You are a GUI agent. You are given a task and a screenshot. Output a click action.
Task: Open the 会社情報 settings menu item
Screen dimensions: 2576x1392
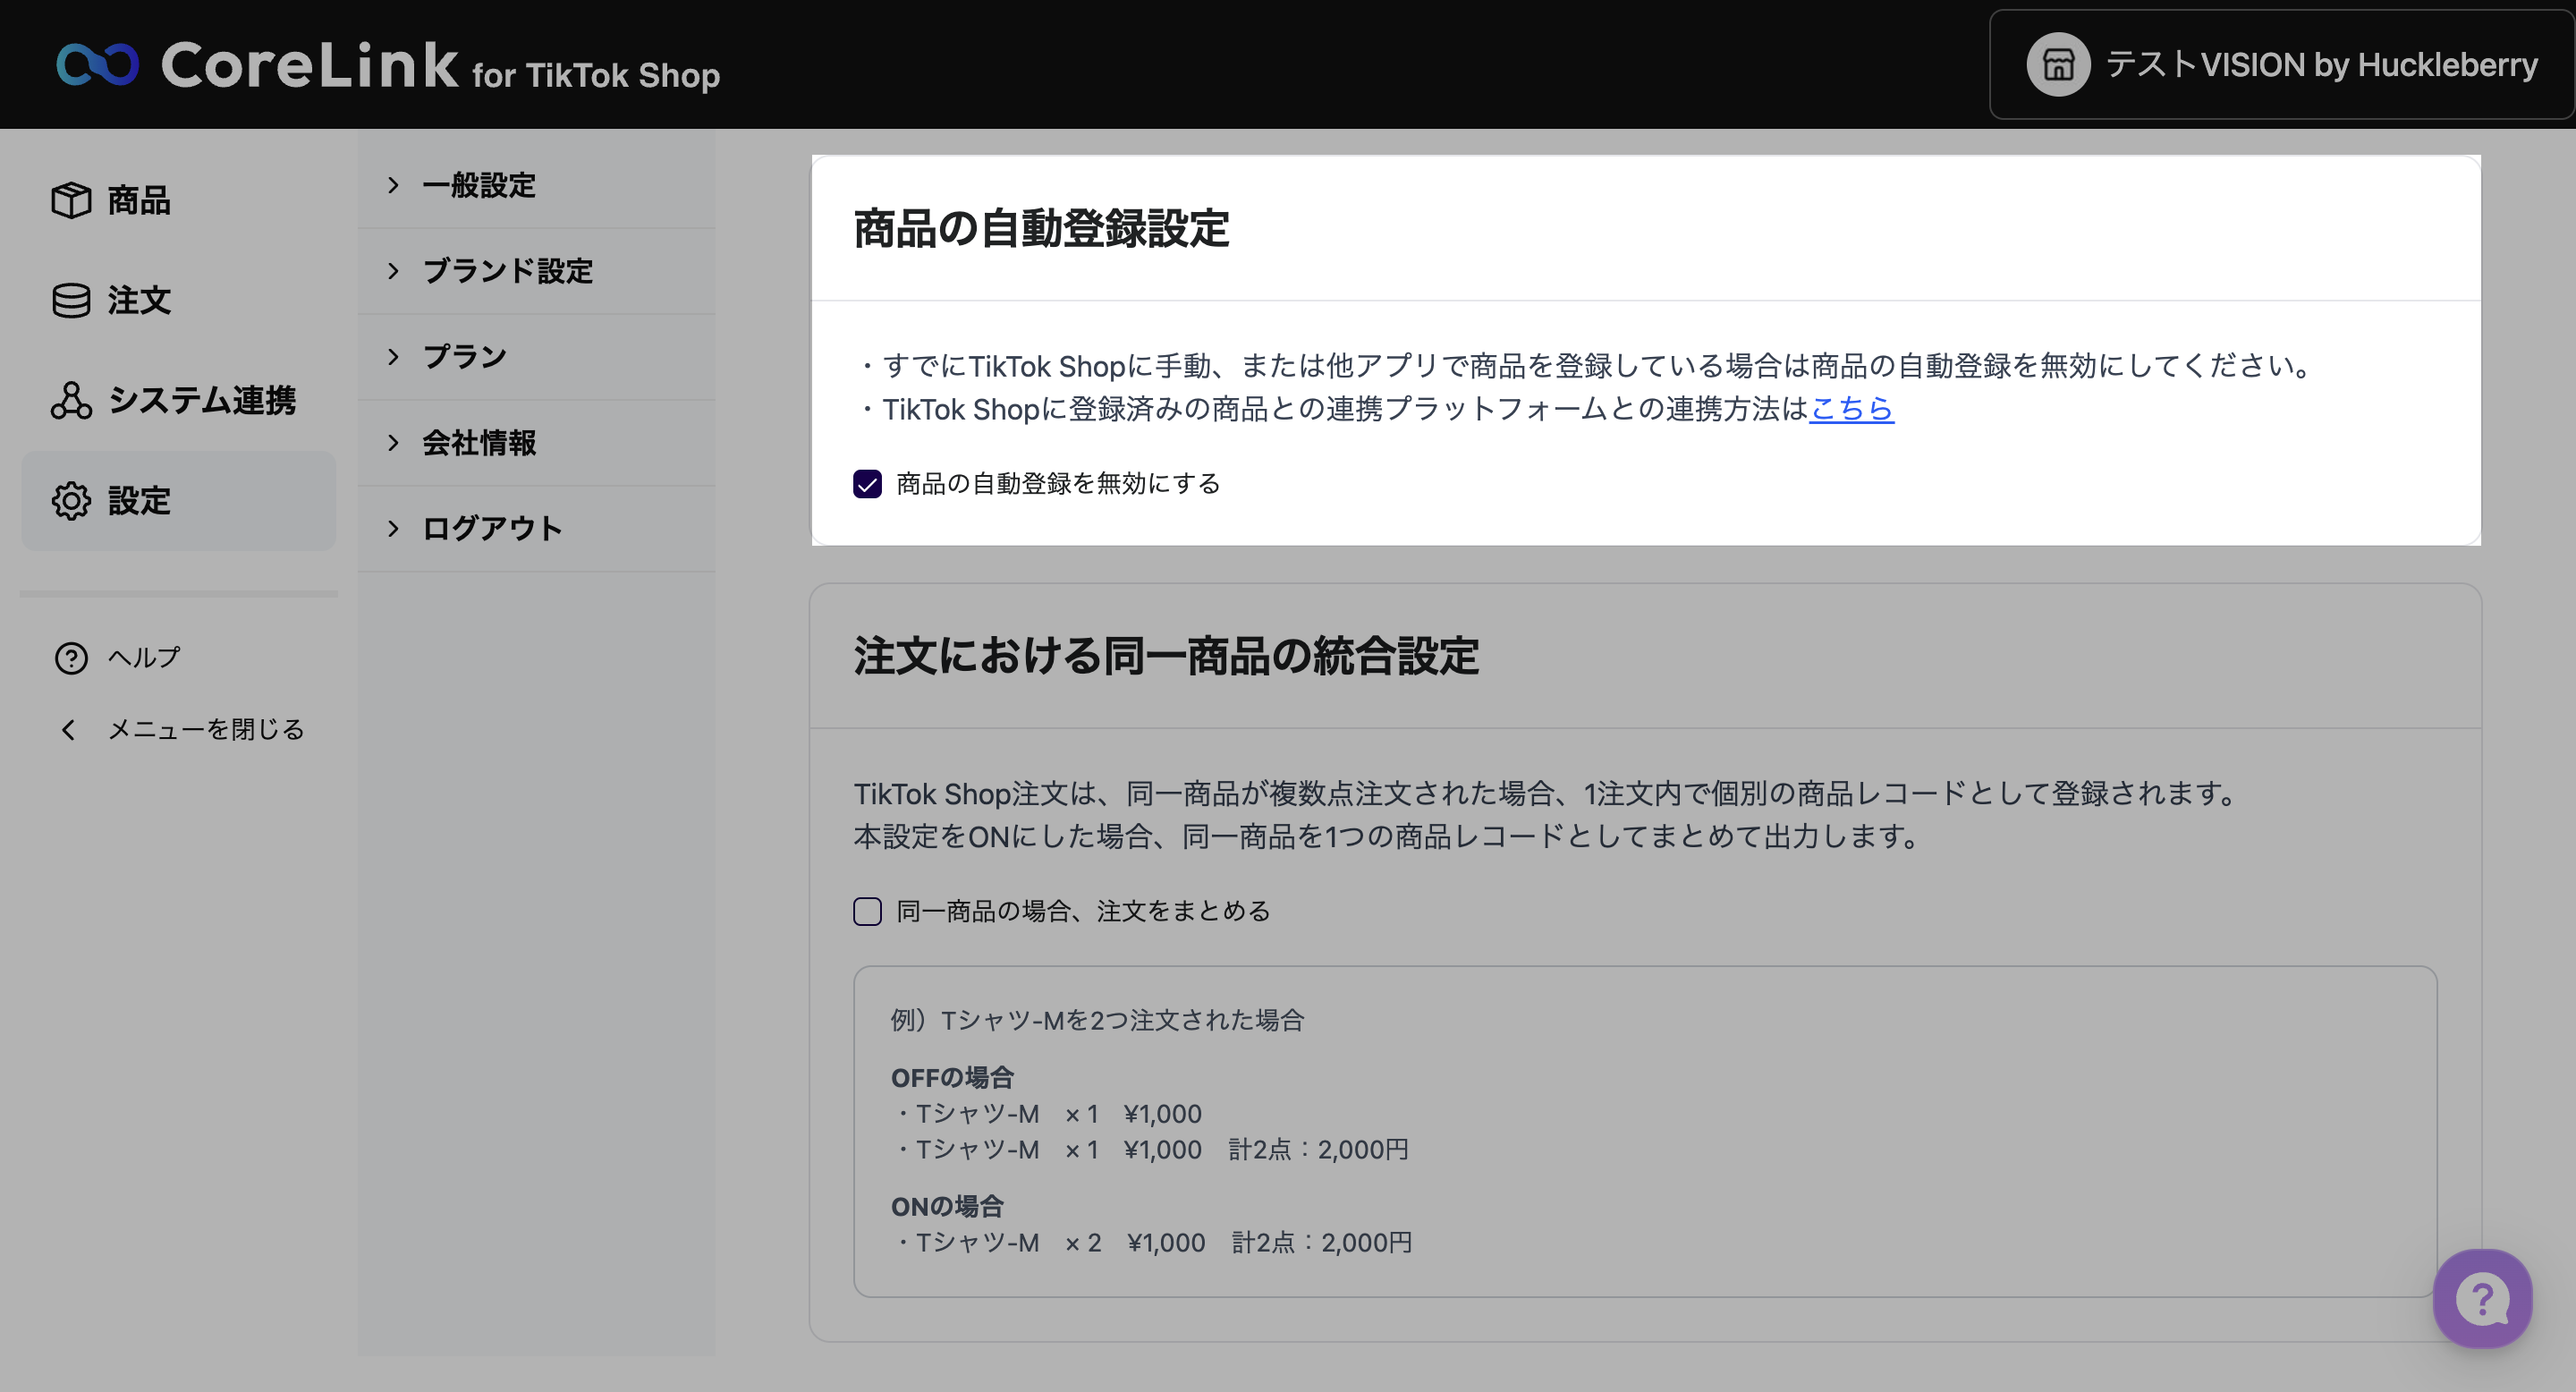pyautogui.click(x=479, y=443)
